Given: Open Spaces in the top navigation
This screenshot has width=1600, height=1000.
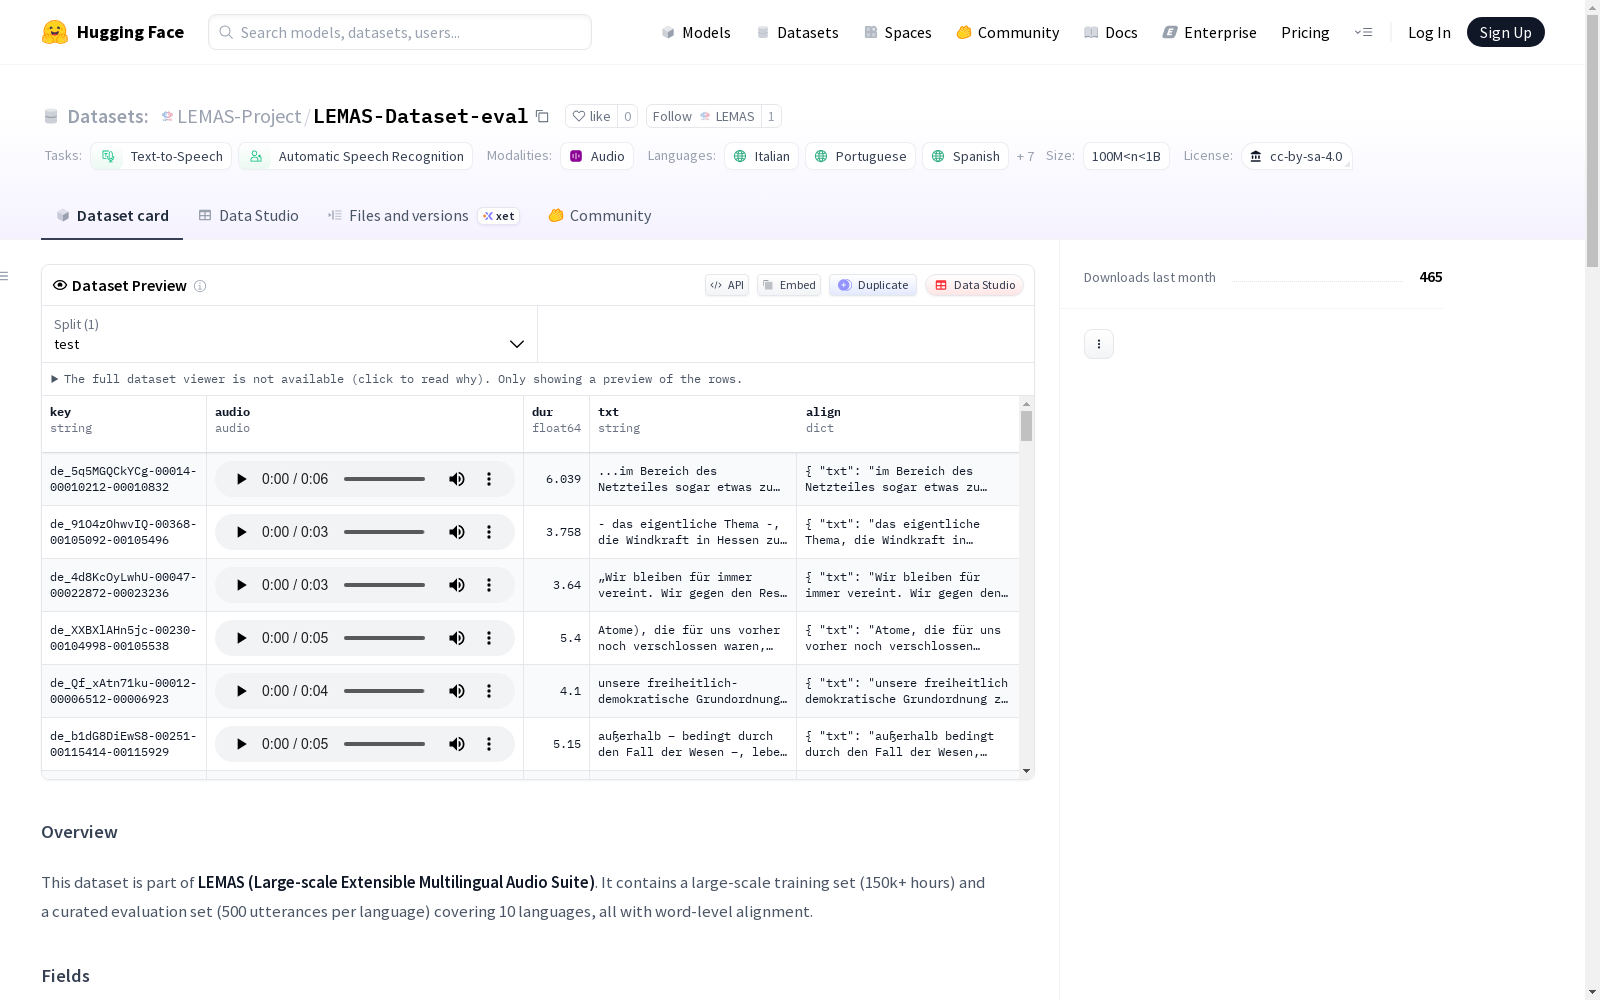Looking at the screenshot, I should 898,32.
